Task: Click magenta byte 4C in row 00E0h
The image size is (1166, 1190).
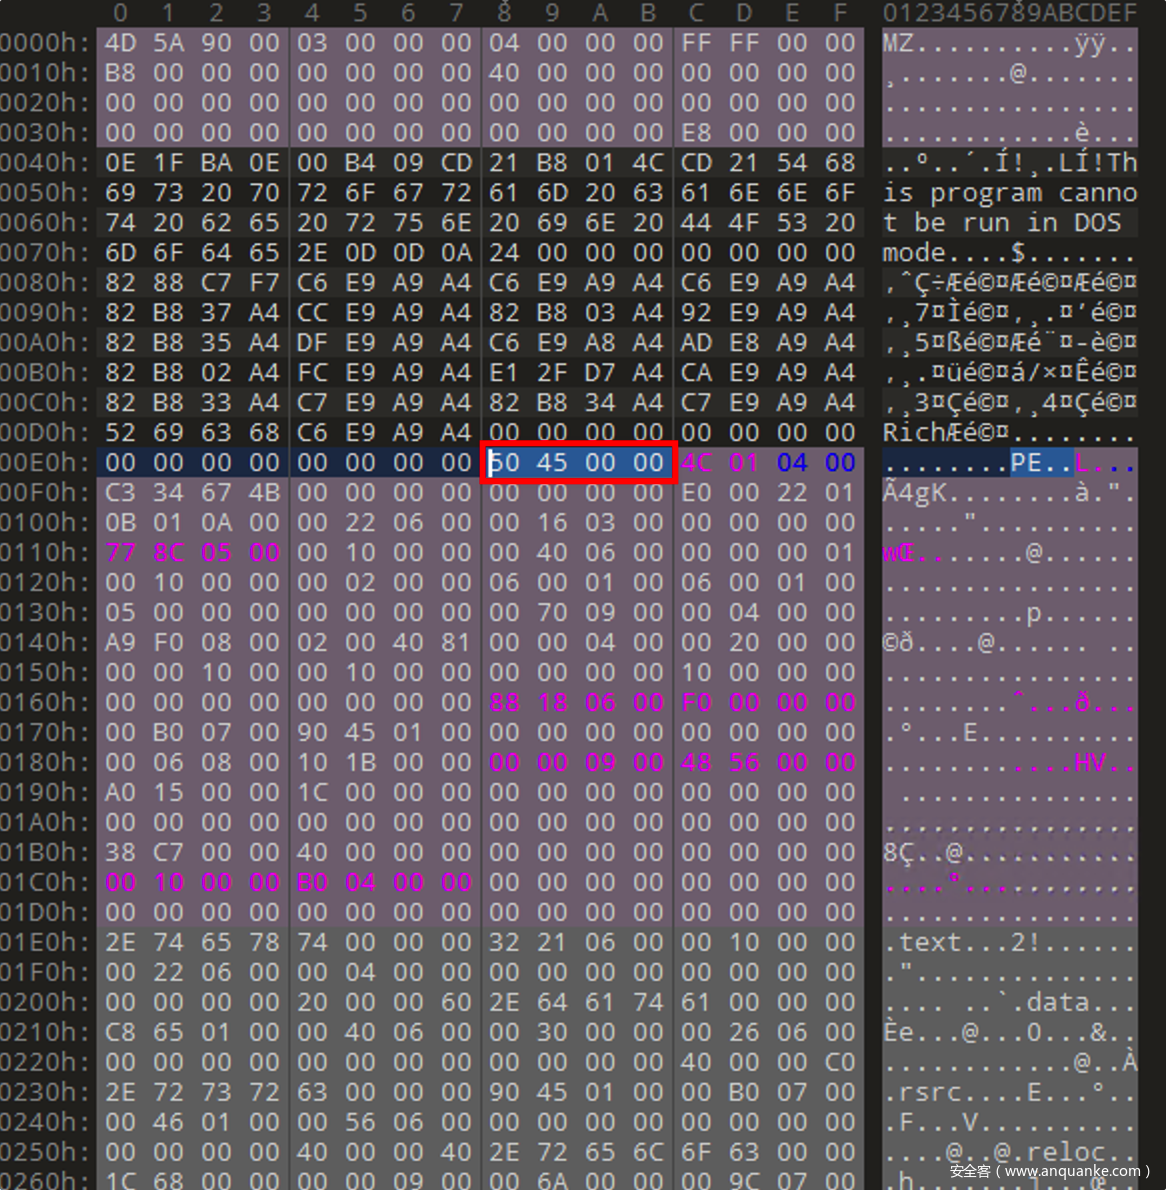Action: coord(696,463)
